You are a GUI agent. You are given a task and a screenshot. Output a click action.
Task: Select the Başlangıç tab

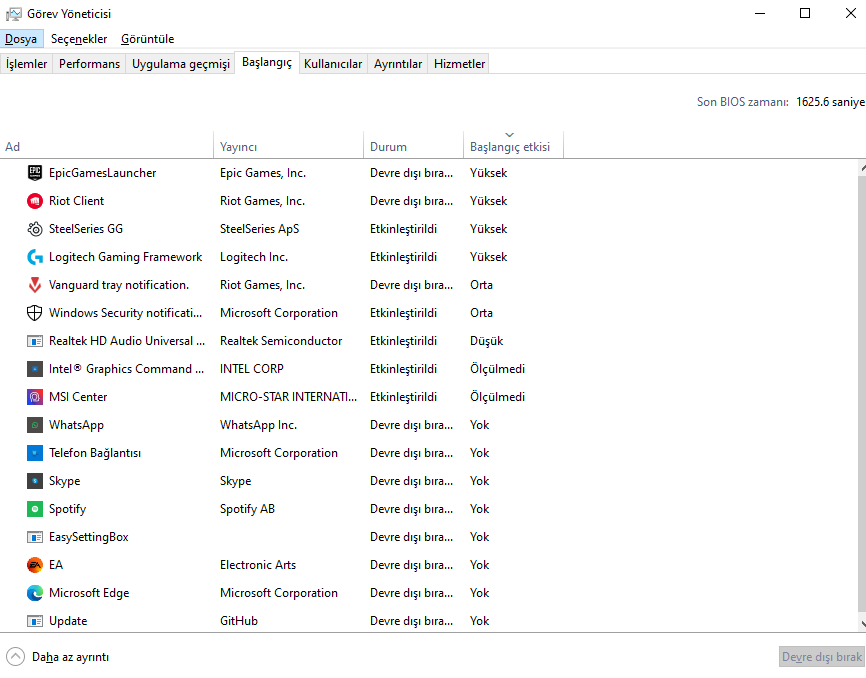(x=267, y=62)
